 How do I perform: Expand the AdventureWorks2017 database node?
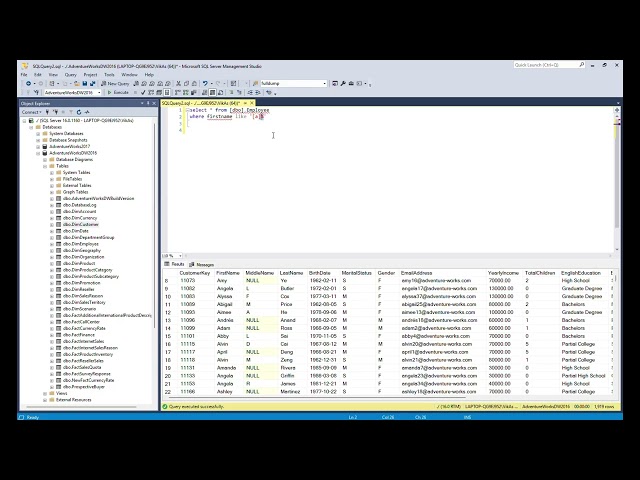(x=38, y=147)
